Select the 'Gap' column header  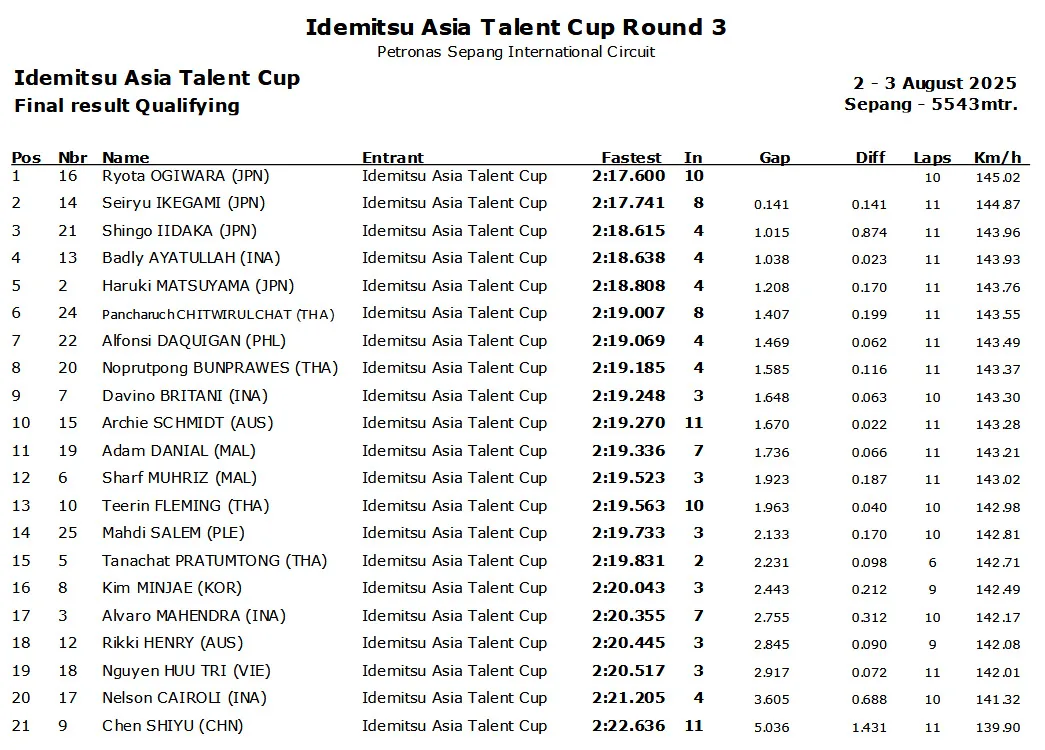(774, 157)
